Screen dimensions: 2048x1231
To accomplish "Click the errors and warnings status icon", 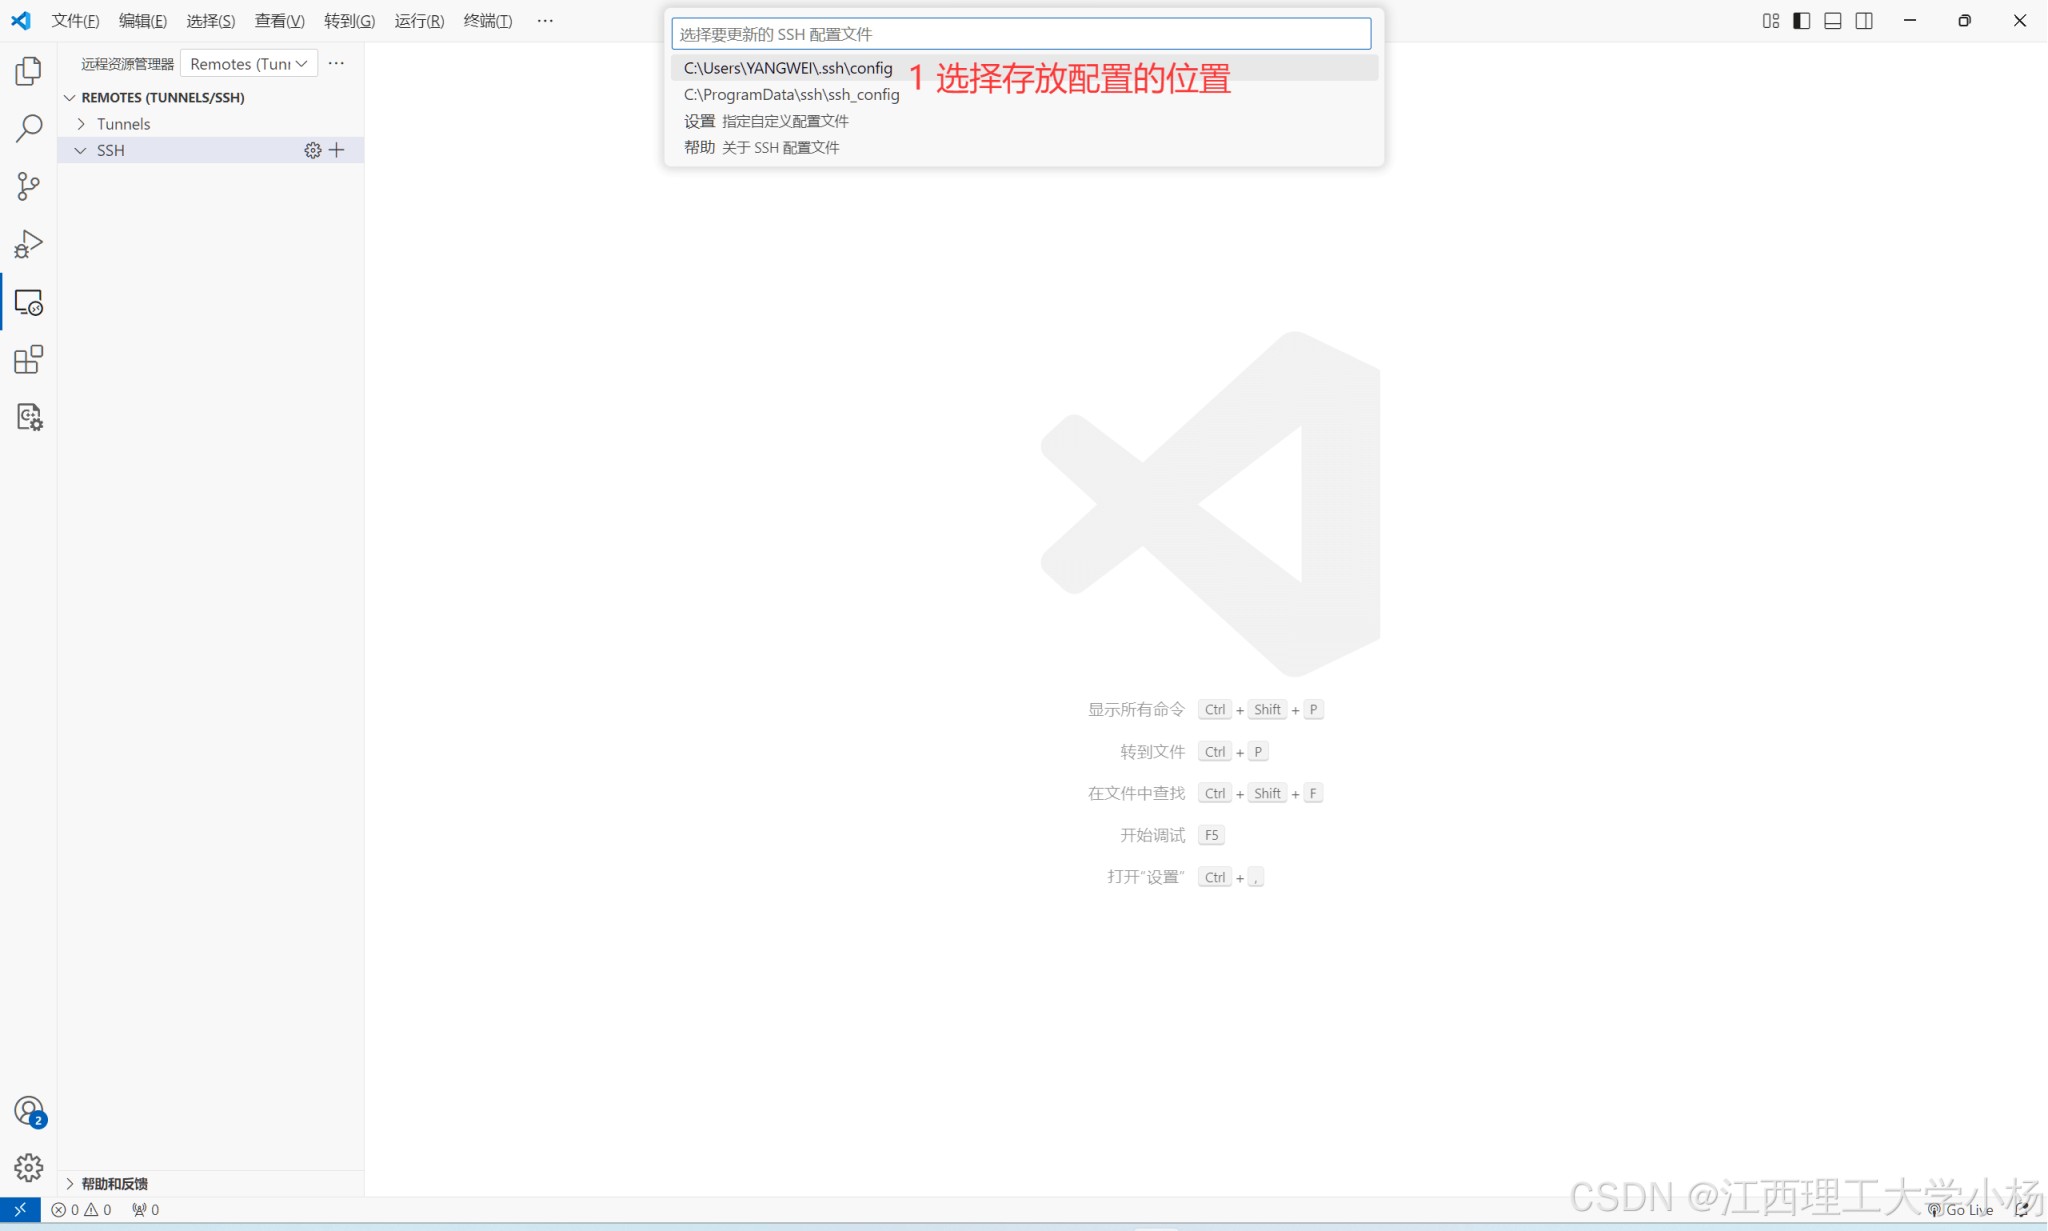I will click(x=80, y=1211).
